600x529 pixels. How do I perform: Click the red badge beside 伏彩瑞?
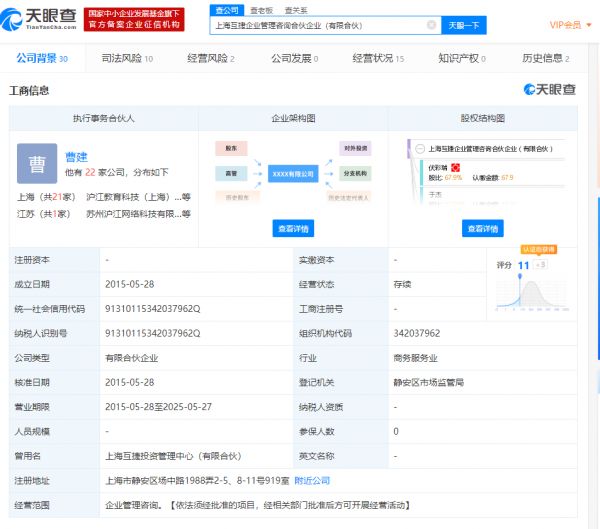(x=455, y=167)
